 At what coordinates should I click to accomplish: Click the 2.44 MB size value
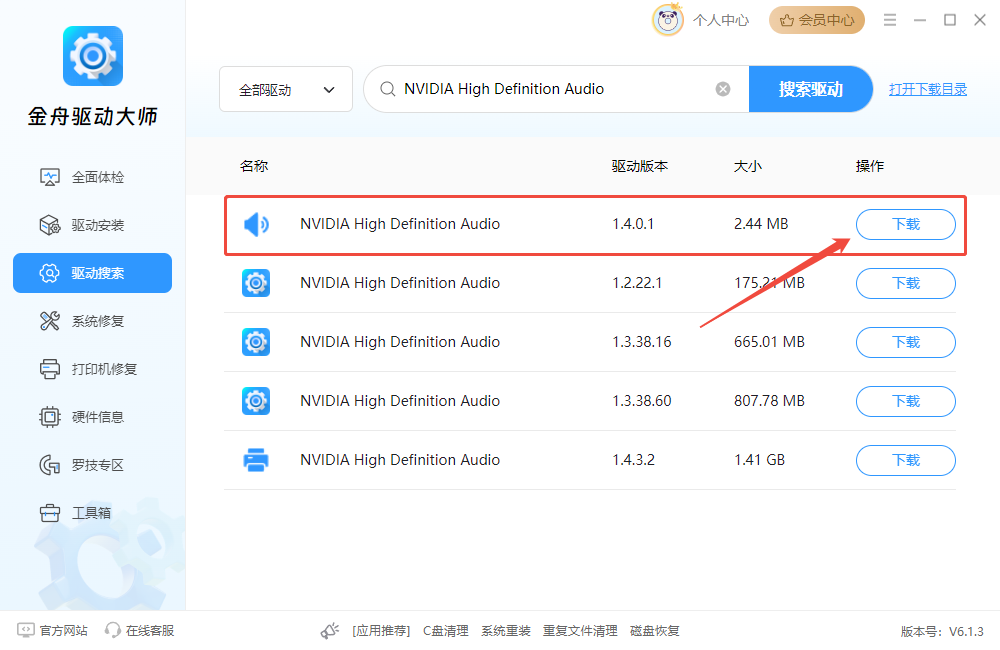click(x=761, y=224)
